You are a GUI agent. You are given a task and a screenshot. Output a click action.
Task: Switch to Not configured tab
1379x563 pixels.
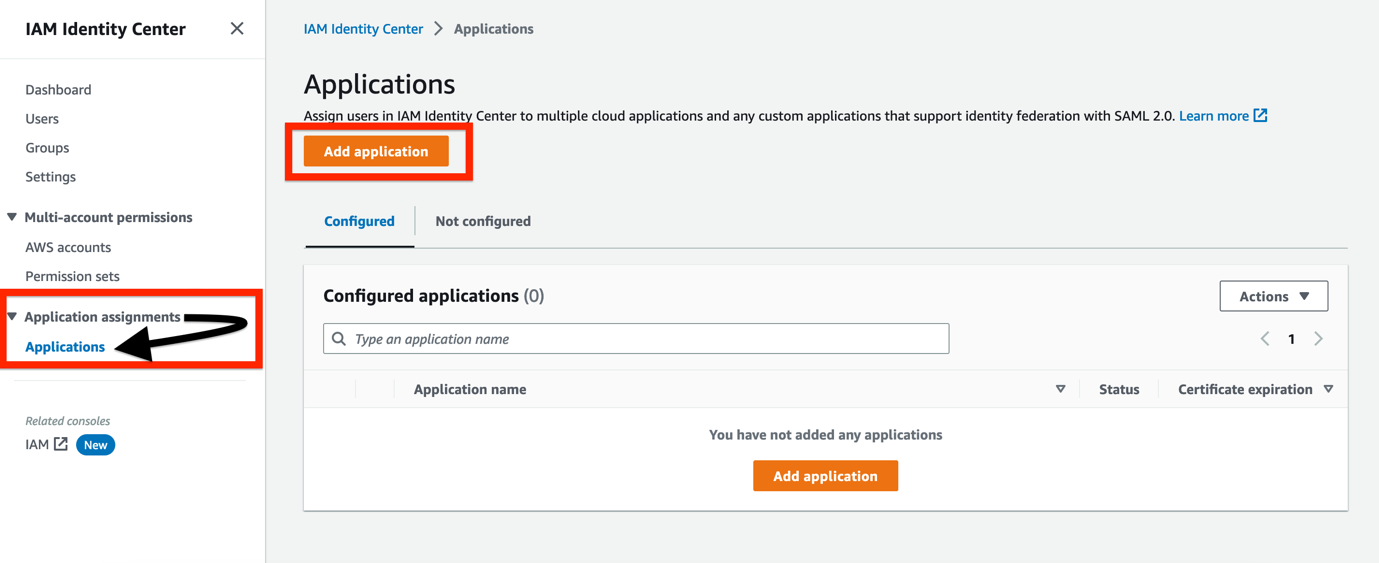[483, 221]
